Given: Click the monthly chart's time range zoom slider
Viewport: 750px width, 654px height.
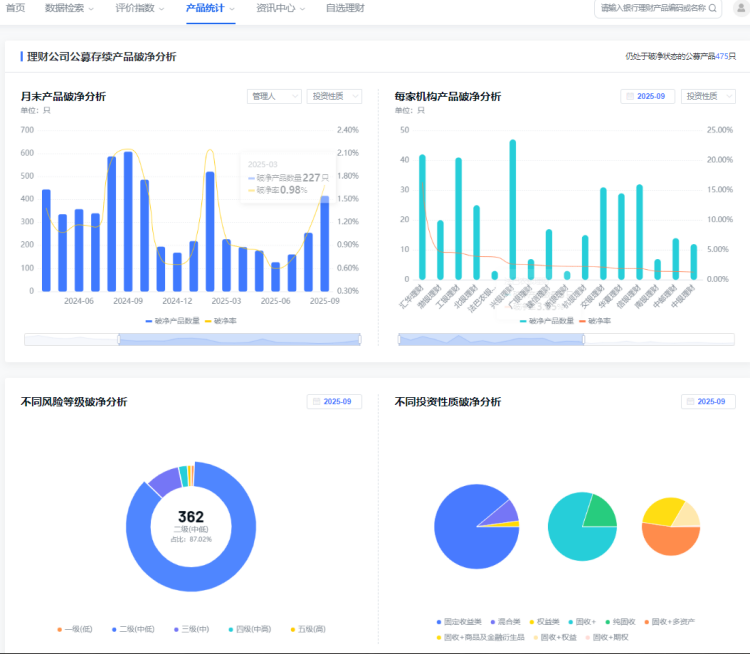Looking at the screenshot, I should 191,340.
